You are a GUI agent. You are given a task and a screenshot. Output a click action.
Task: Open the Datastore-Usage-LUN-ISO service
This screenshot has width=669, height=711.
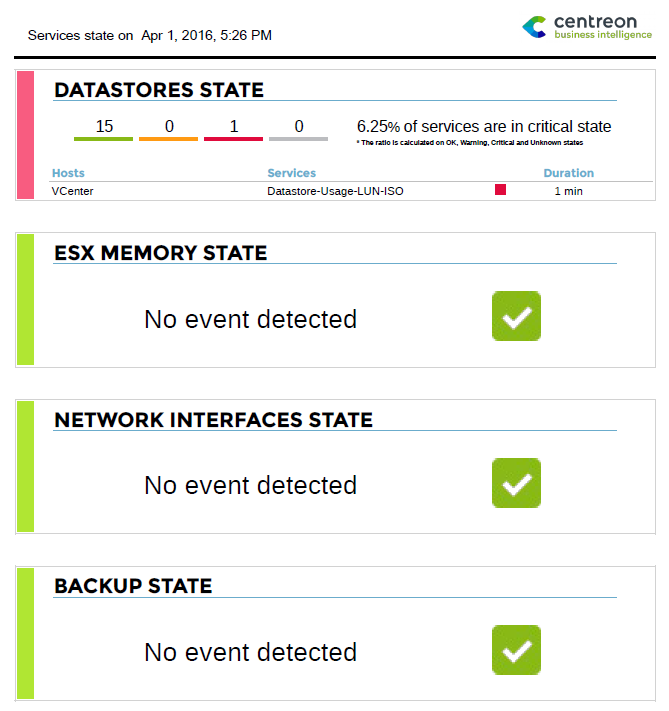tap(335, 190)
